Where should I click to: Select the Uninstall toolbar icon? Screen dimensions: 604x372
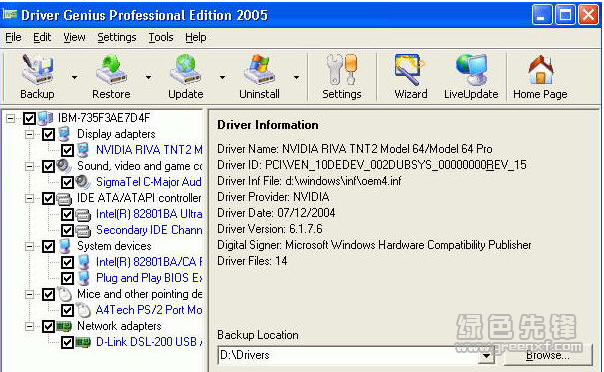[x=259, y=77]
